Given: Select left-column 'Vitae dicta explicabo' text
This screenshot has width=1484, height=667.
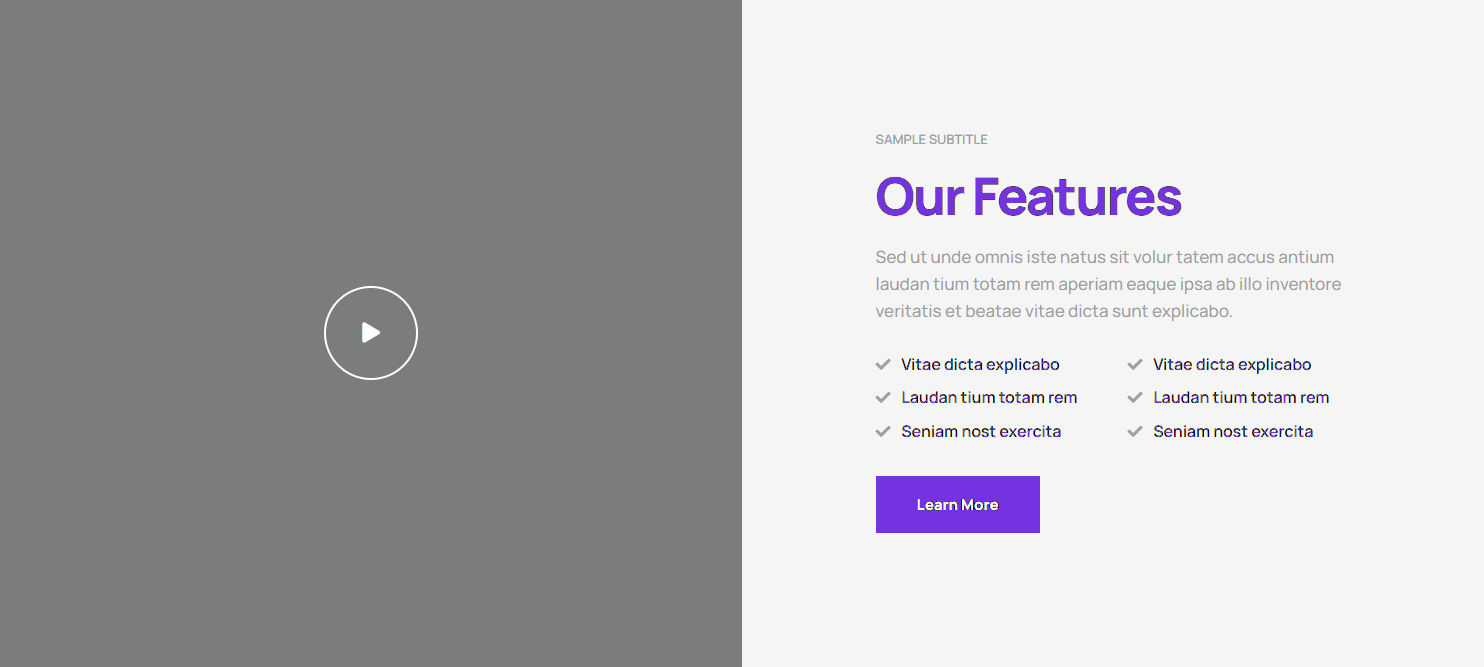Looking at the screenshot, I should (x=980, y=365).
